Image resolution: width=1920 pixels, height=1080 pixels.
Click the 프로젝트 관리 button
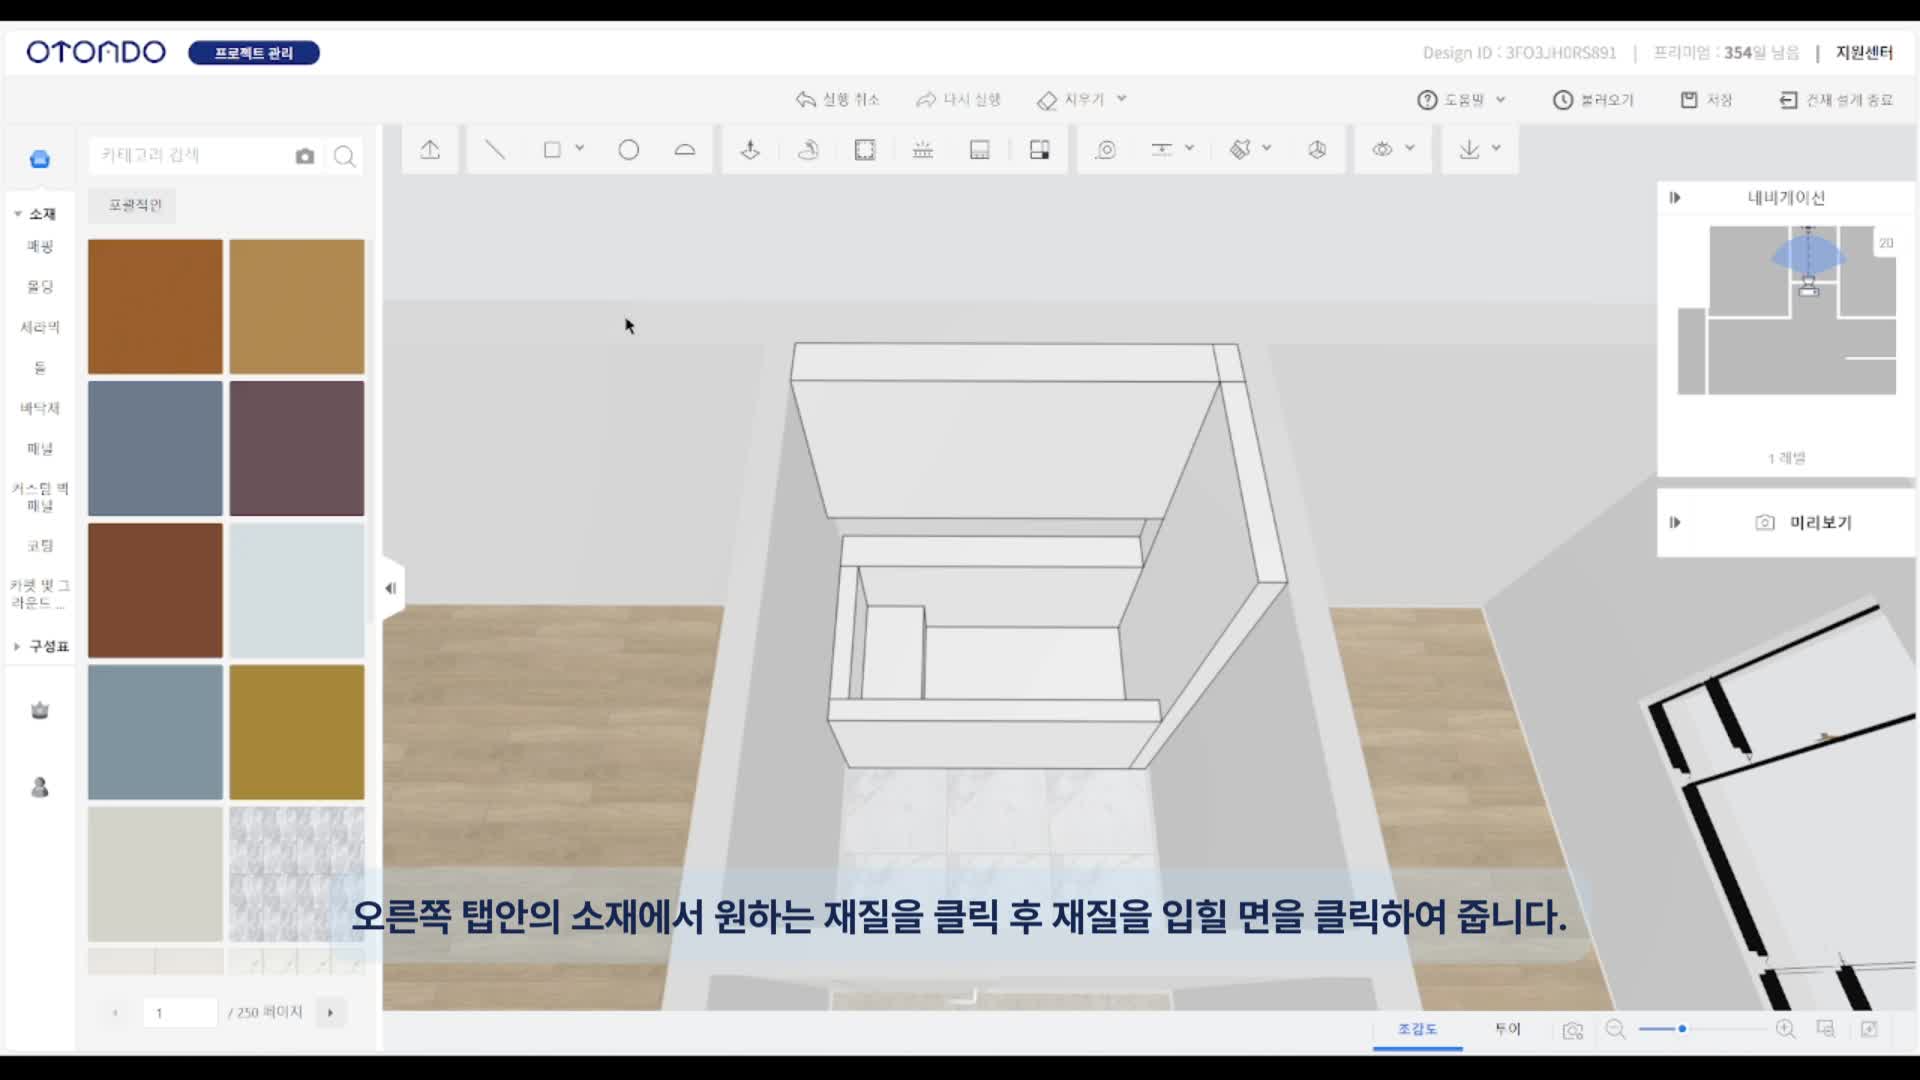click(254, 53)
